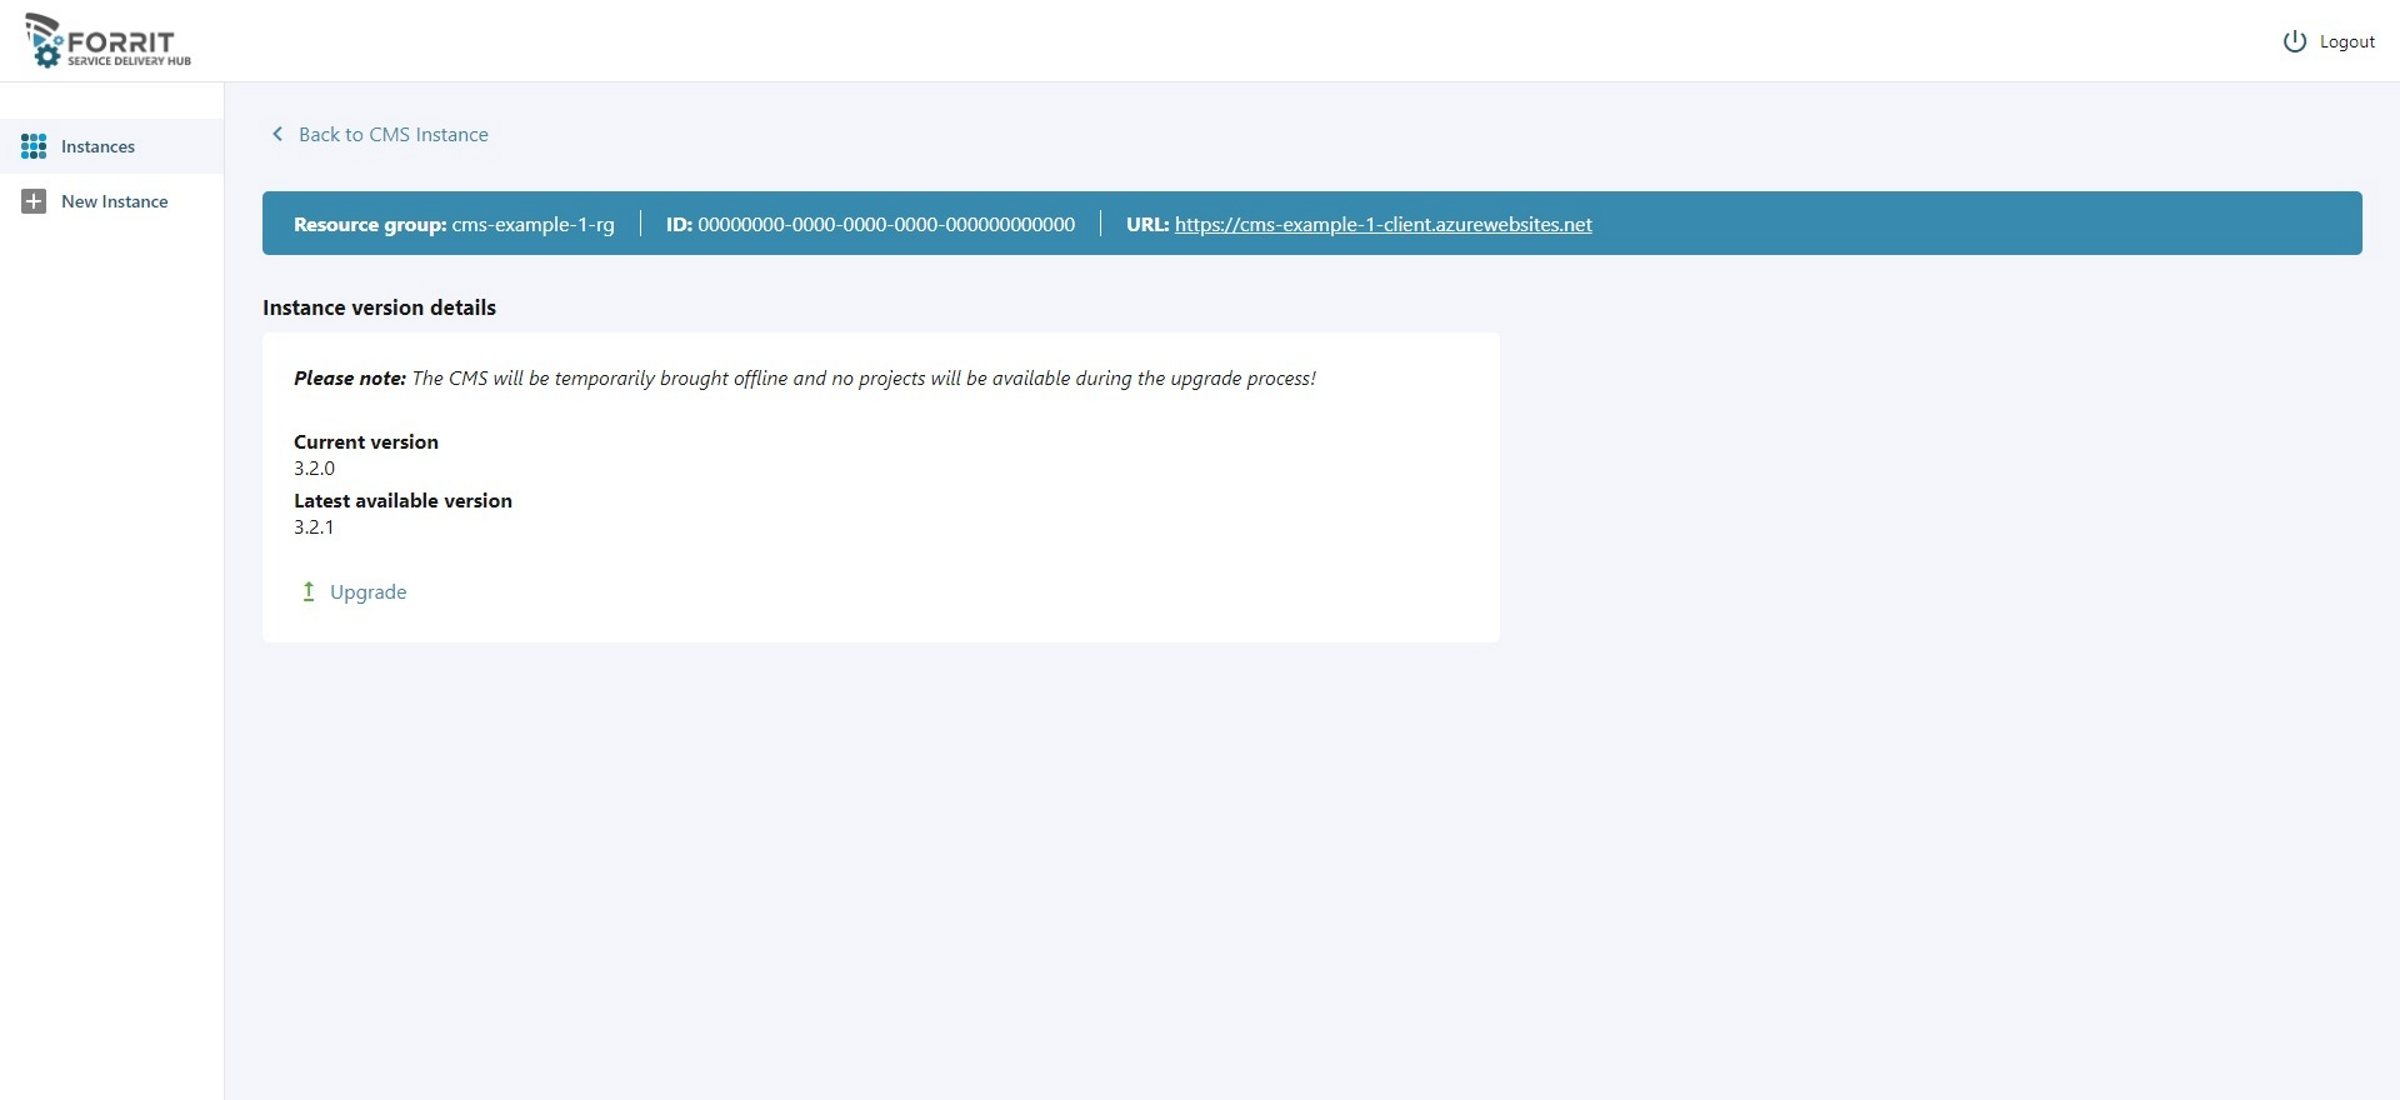This screenshot has width=2400, height=1100.
Task: Select the New Instance sidebar entry
Action: tap(114, 201)
